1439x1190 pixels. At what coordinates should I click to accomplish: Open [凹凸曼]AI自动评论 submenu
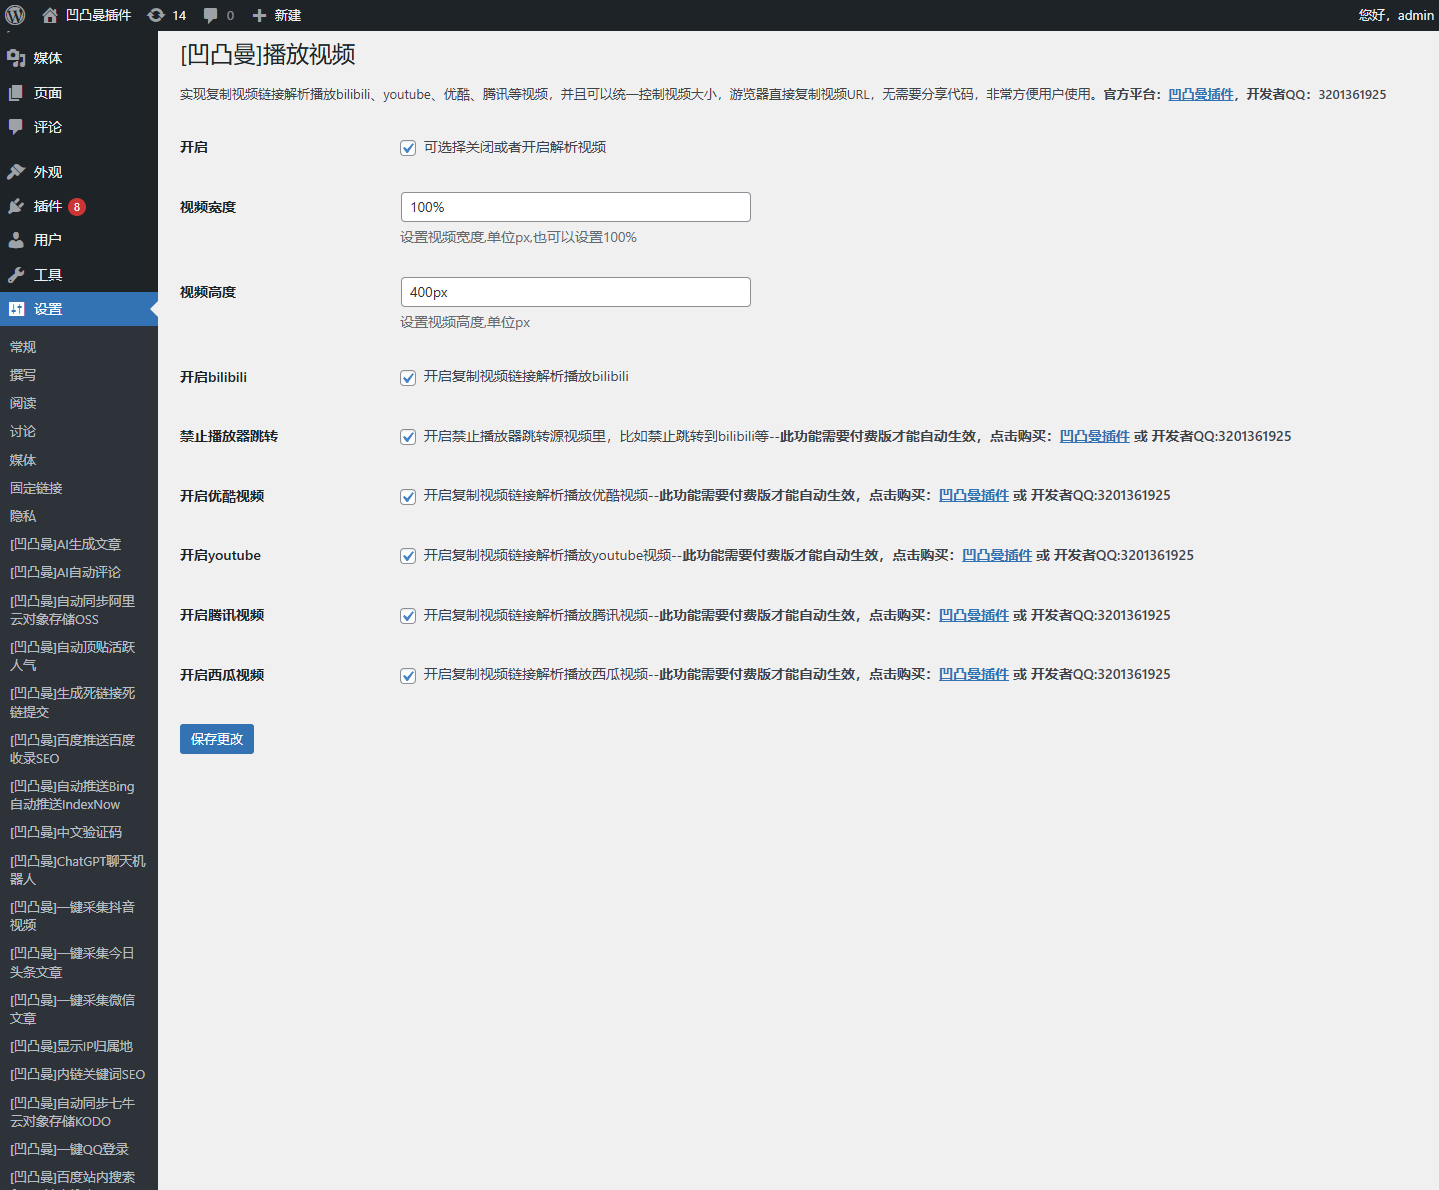coord(65,572)
